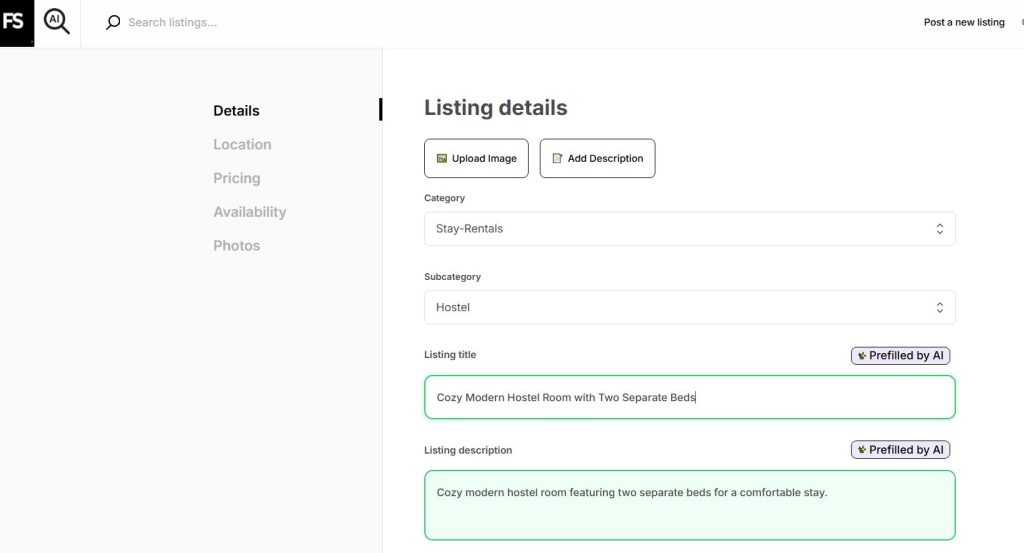Open the AI search magnifier icon
This screenshot has height=553, width=1024.
click(57, 22)
